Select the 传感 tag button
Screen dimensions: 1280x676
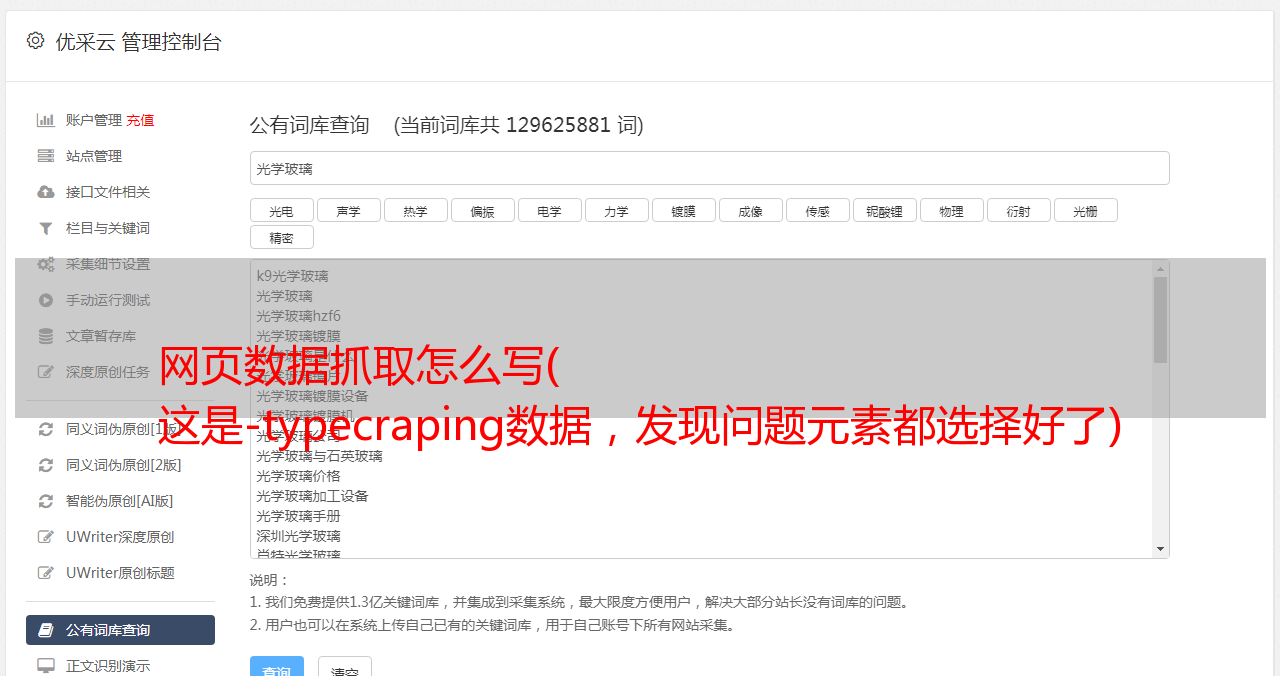click(x=817, y=210)
